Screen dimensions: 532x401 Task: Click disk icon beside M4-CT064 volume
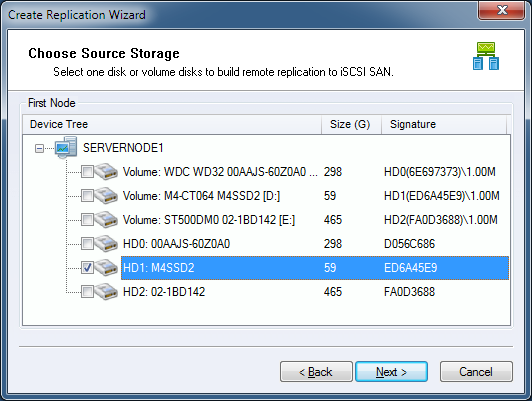click(106, 196)
